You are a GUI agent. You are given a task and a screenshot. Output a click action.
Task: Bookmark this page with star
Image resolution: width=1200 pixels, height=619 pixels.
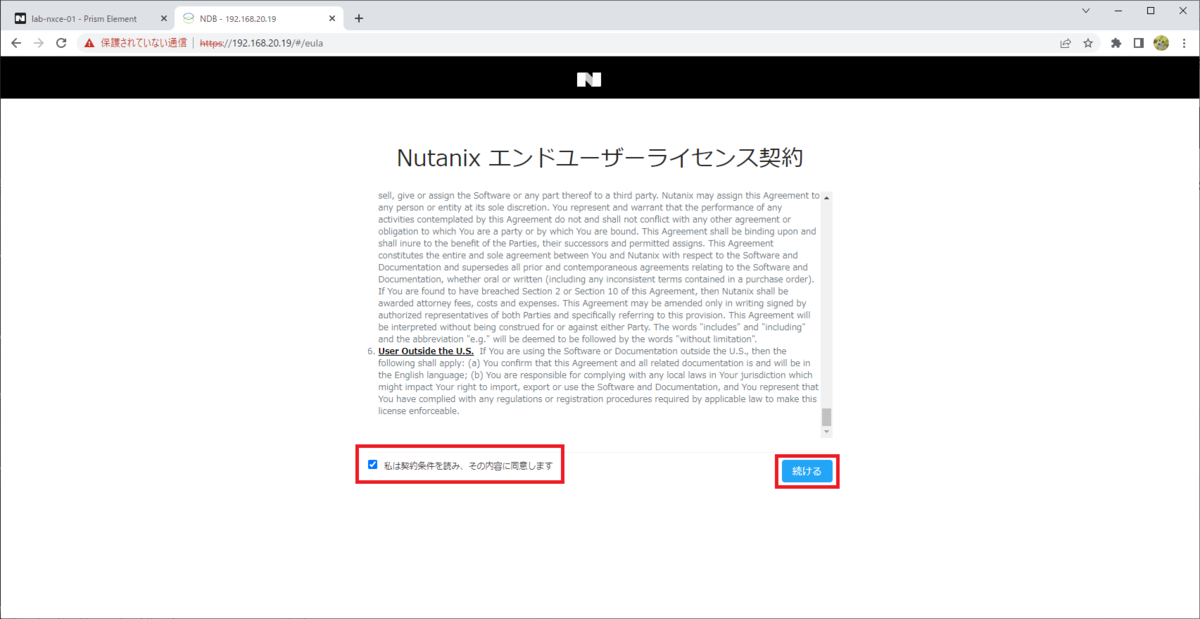[x=1088, y=43]
